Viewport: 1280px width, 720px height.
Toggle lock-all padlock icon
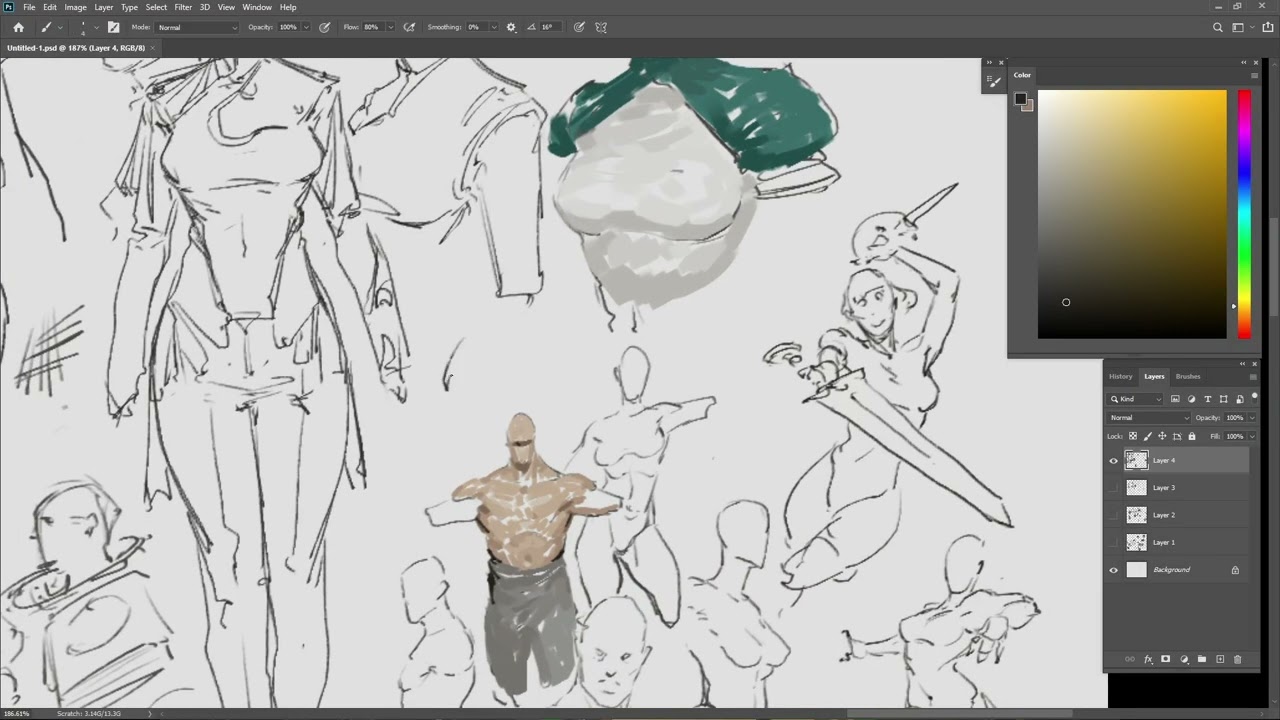pyautogui.click(x=1192, y=436)
